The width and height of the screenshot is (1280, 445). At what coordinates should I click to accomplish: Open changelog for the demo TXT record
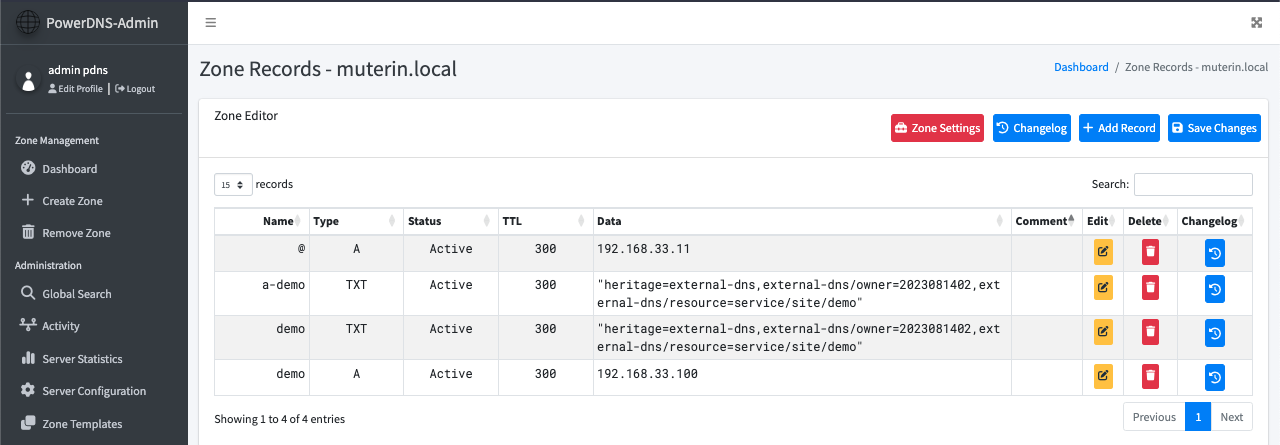[x=1214, y=333]
